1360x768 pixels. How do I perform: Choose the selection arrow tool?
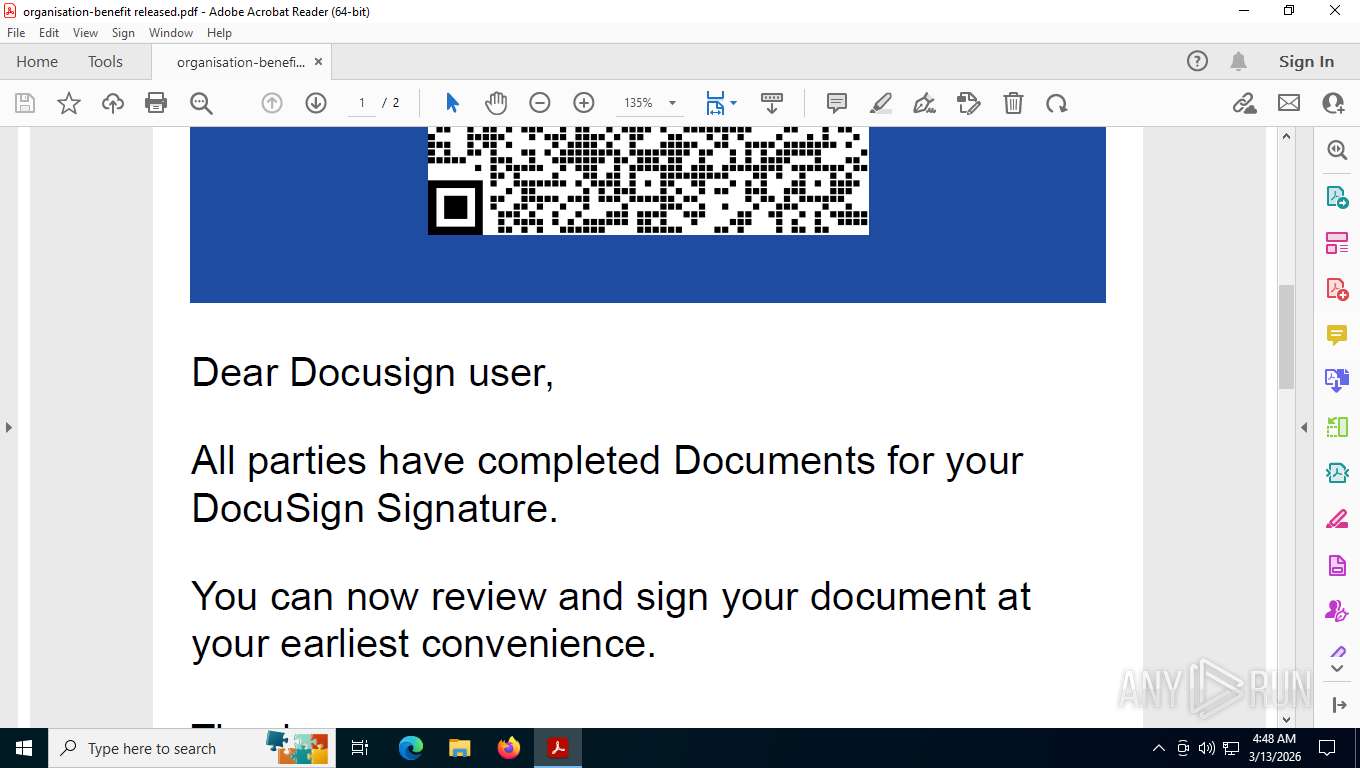click(x=452, y=103)
